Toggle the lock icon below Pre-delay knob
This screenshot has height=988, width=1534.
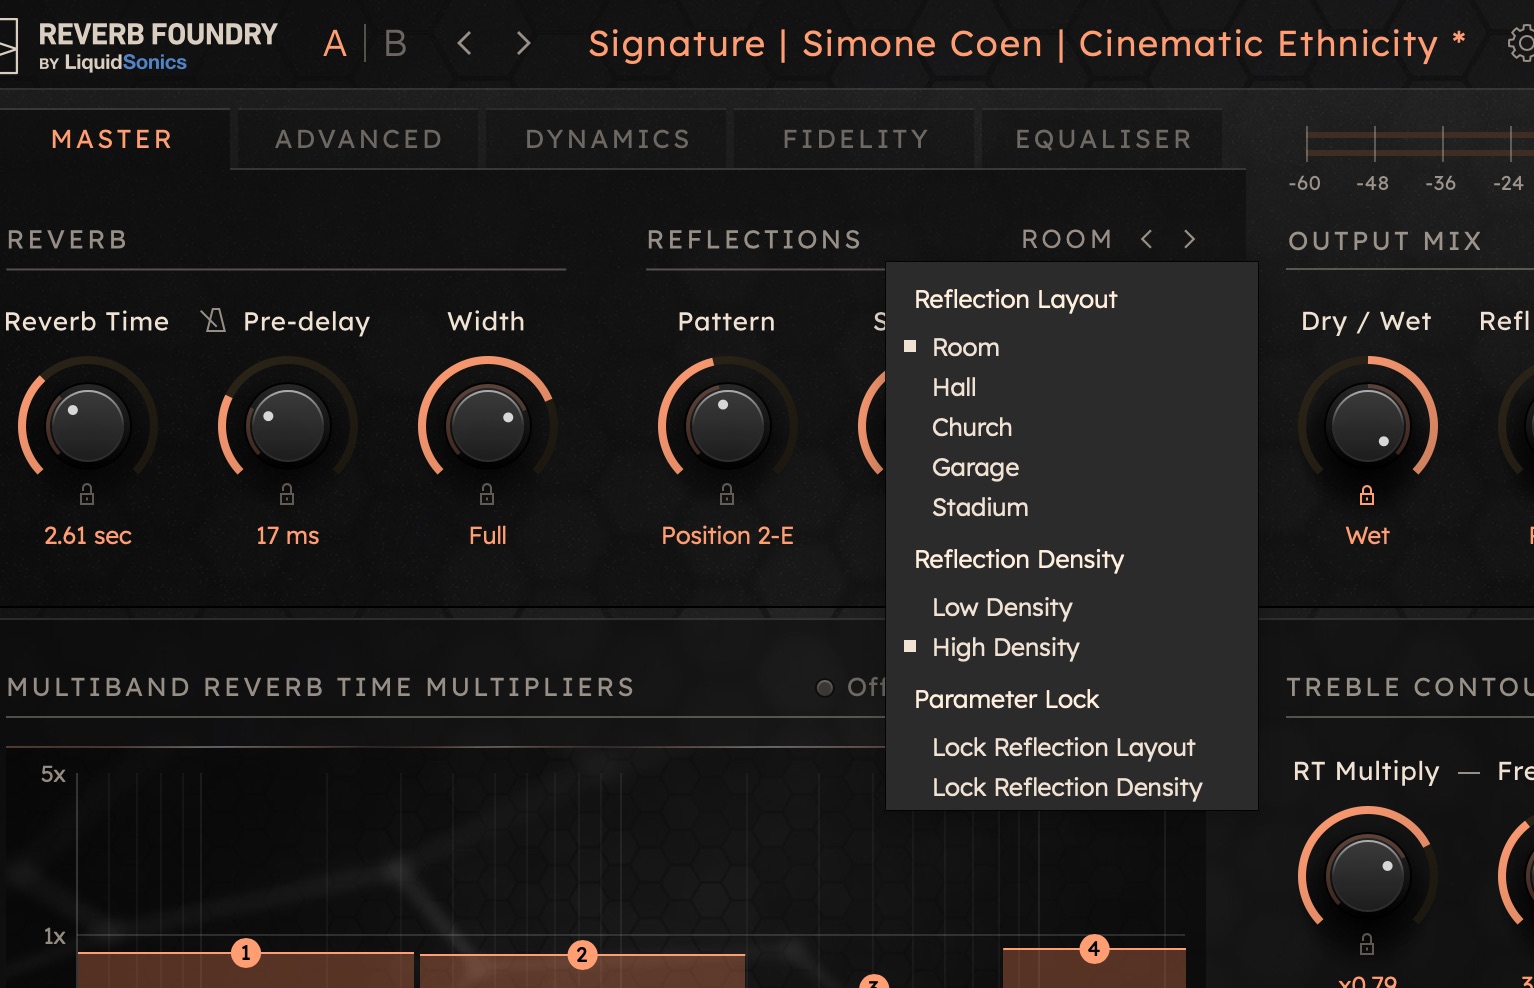pos(287,494)
